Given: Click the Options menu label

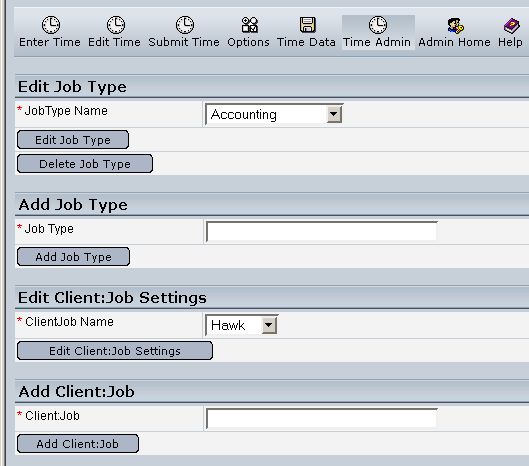Looking at the screenshot, I should tap(248, 42).
